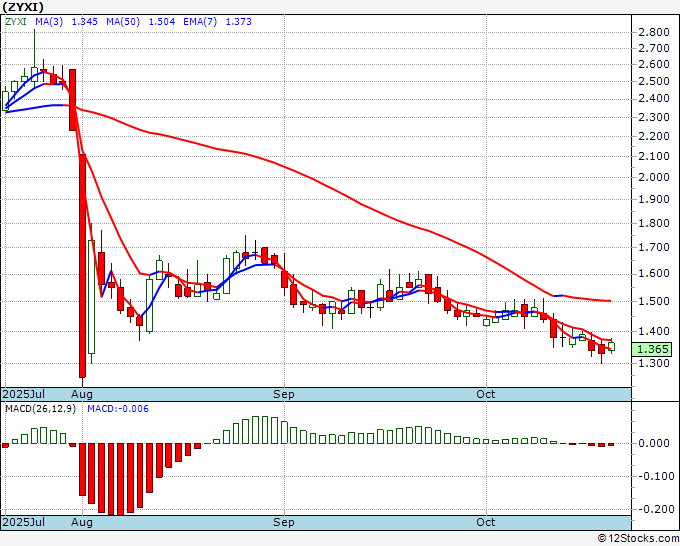Click the 2025Jul label on MACD timeline
680x546 pixels.
[24, 522]
